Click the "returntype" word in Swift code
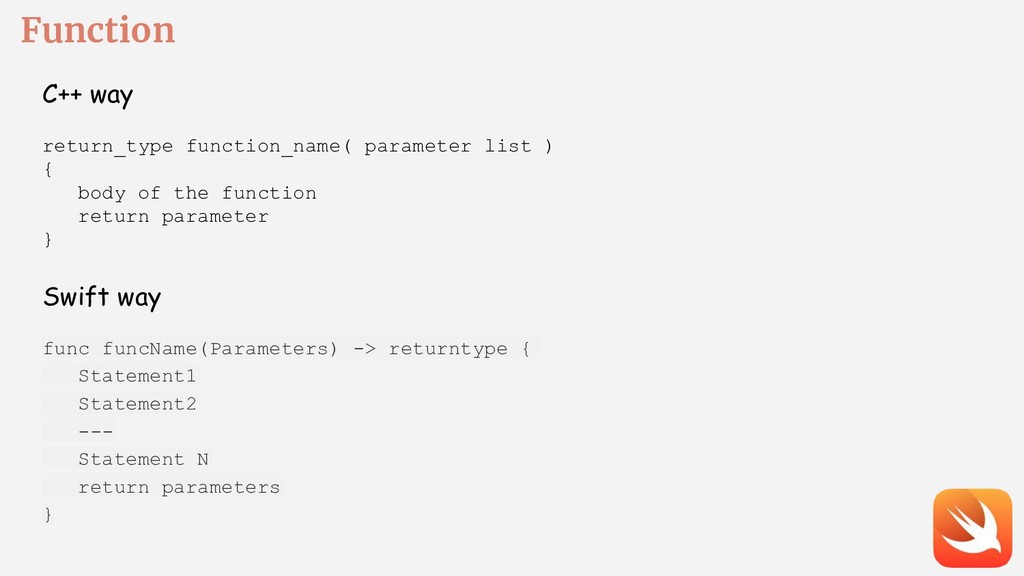The image size is (1024, 576). pyautogui.click(x=448, y=349)
